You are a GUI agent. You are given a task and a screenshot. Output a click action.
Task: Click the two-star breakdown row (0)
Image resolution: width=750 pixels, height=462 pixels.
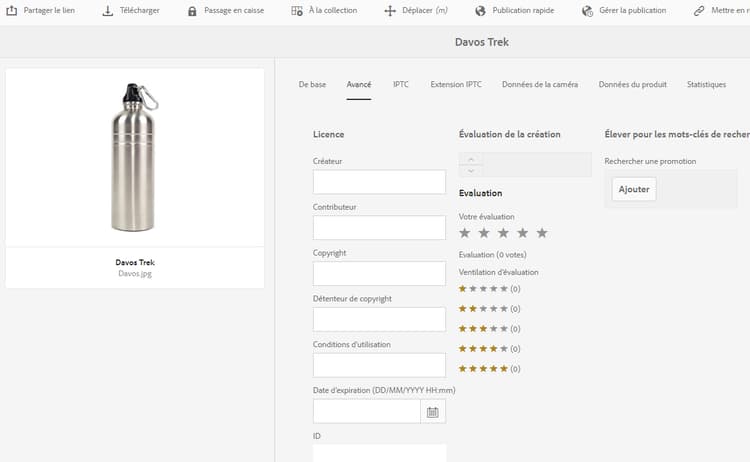tap(489, 309)
